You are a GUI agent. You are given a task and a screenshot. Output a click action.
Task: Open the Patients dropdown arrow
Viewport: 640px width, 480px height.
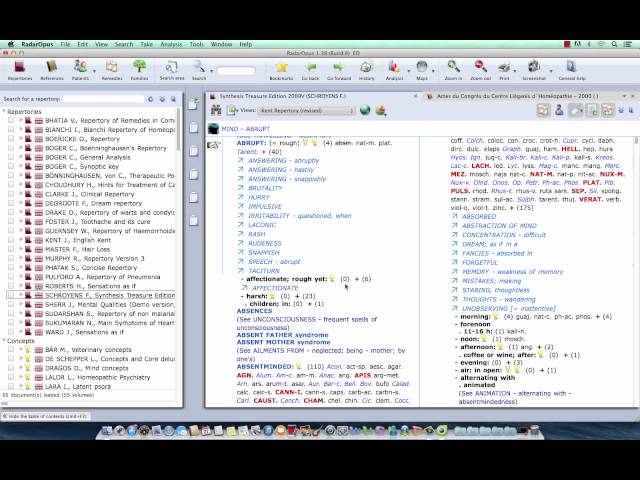point(94,71)
